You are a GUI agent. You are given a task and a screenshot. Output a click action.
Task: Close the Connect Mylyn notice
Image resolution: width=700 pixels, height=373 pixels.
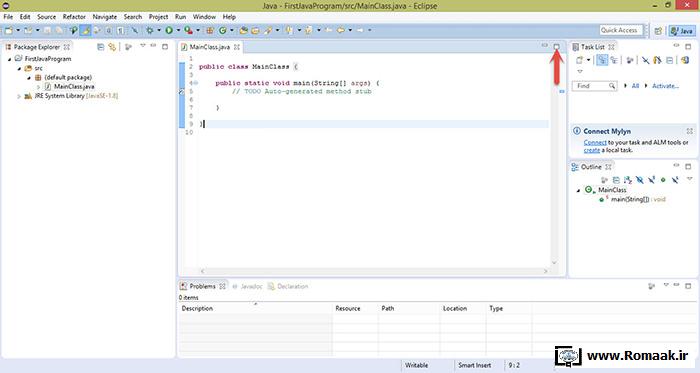pos(690,131)
